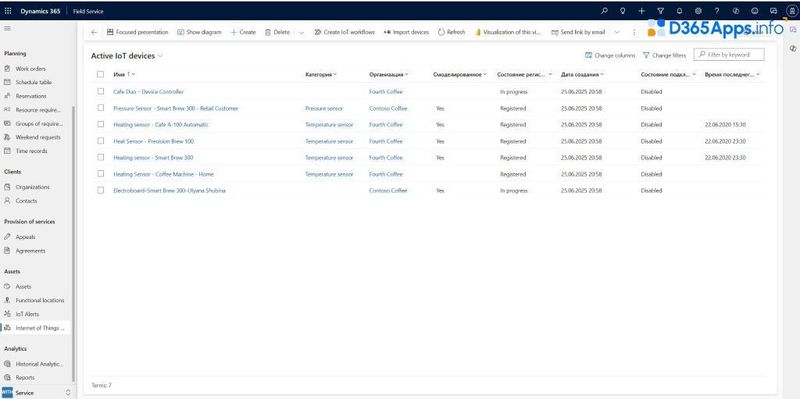Image resolution: width=800 pixels, height=399 pixels.
Task: Open the Состояние регис... column header menu
Action: [x=524, y=74]
